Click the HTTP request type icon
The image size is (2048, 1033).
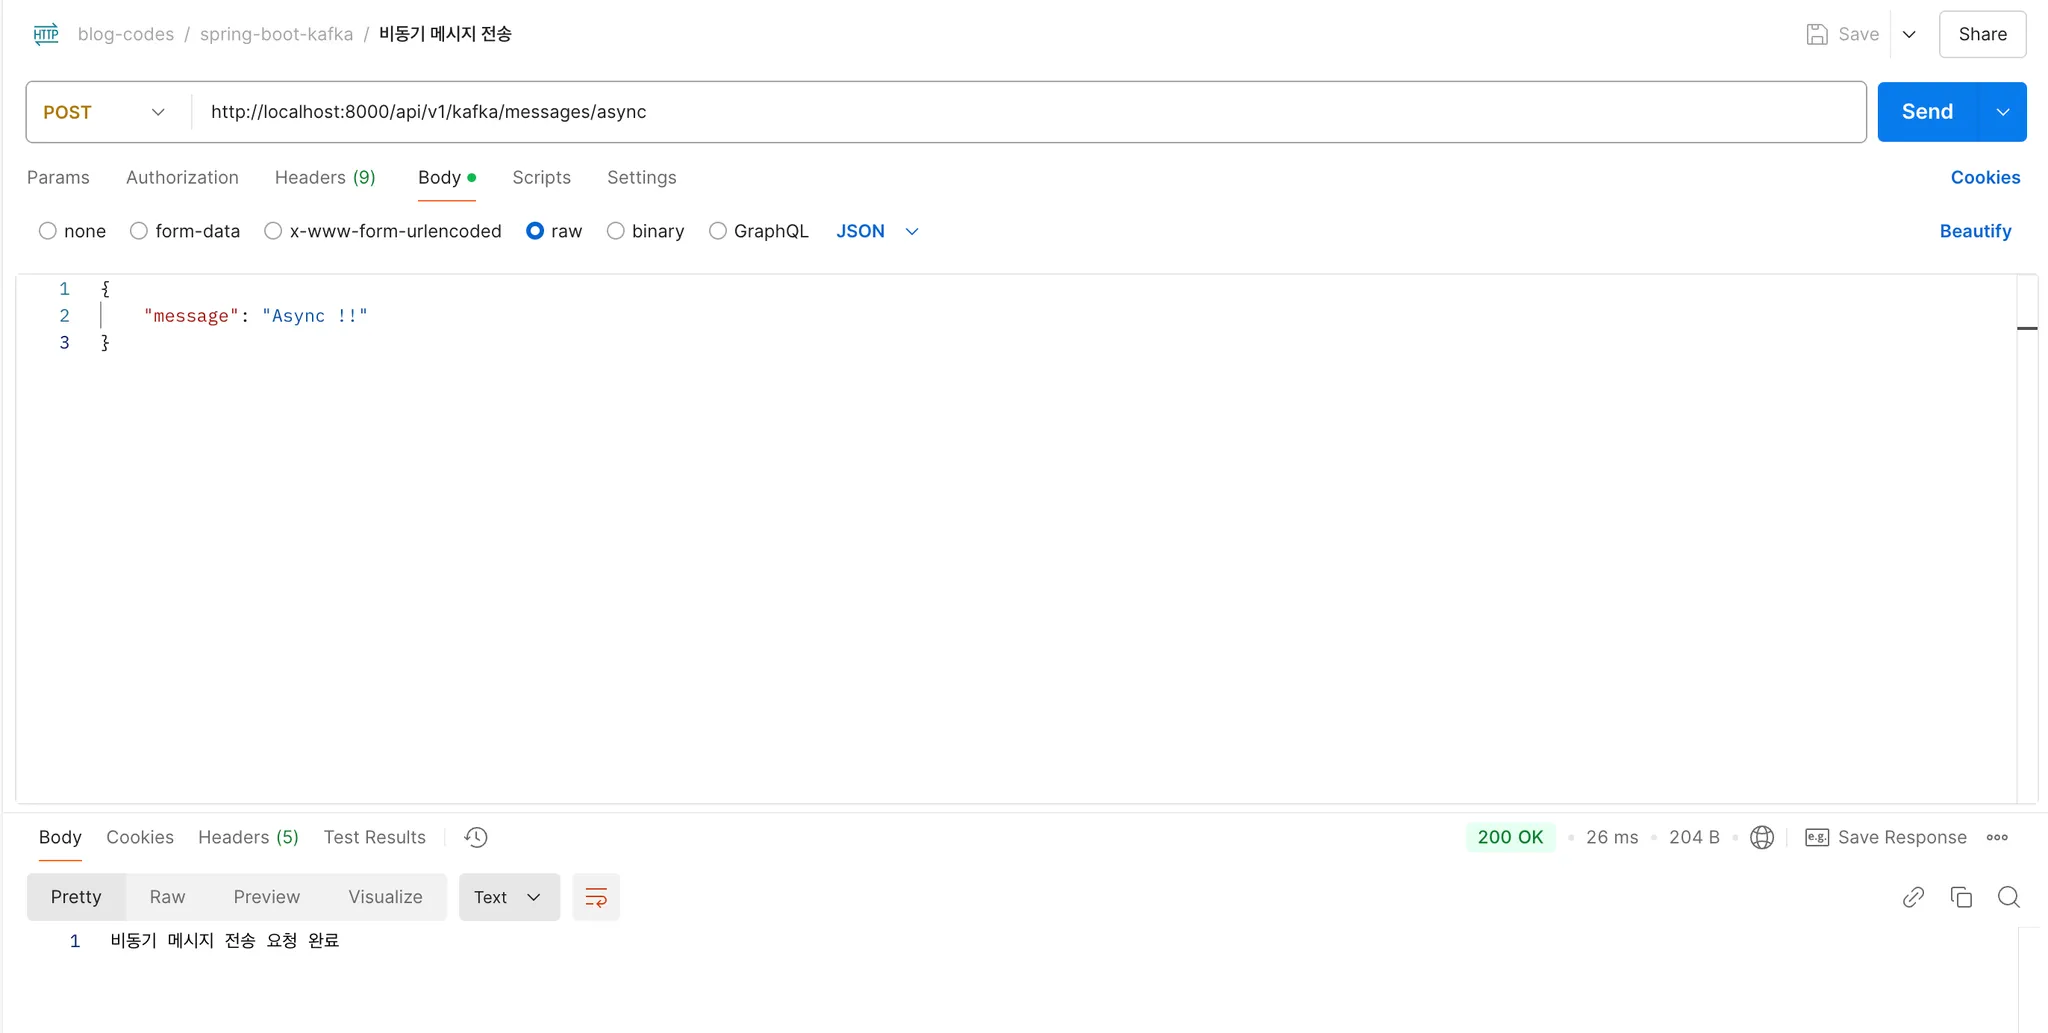(x=46, y=34)
